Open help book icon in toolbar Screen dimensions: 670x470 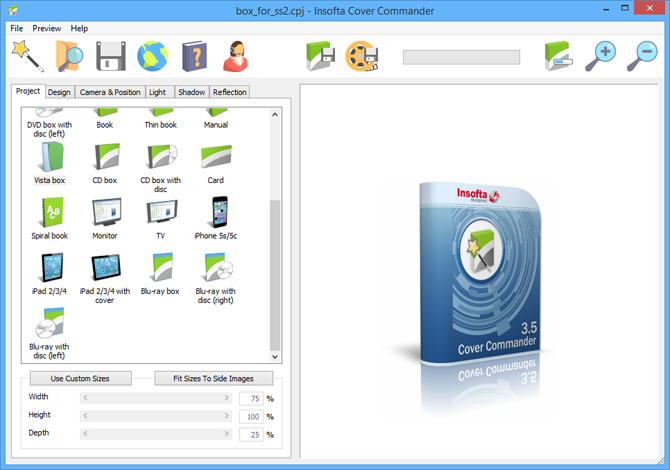(x=197, y=55)
